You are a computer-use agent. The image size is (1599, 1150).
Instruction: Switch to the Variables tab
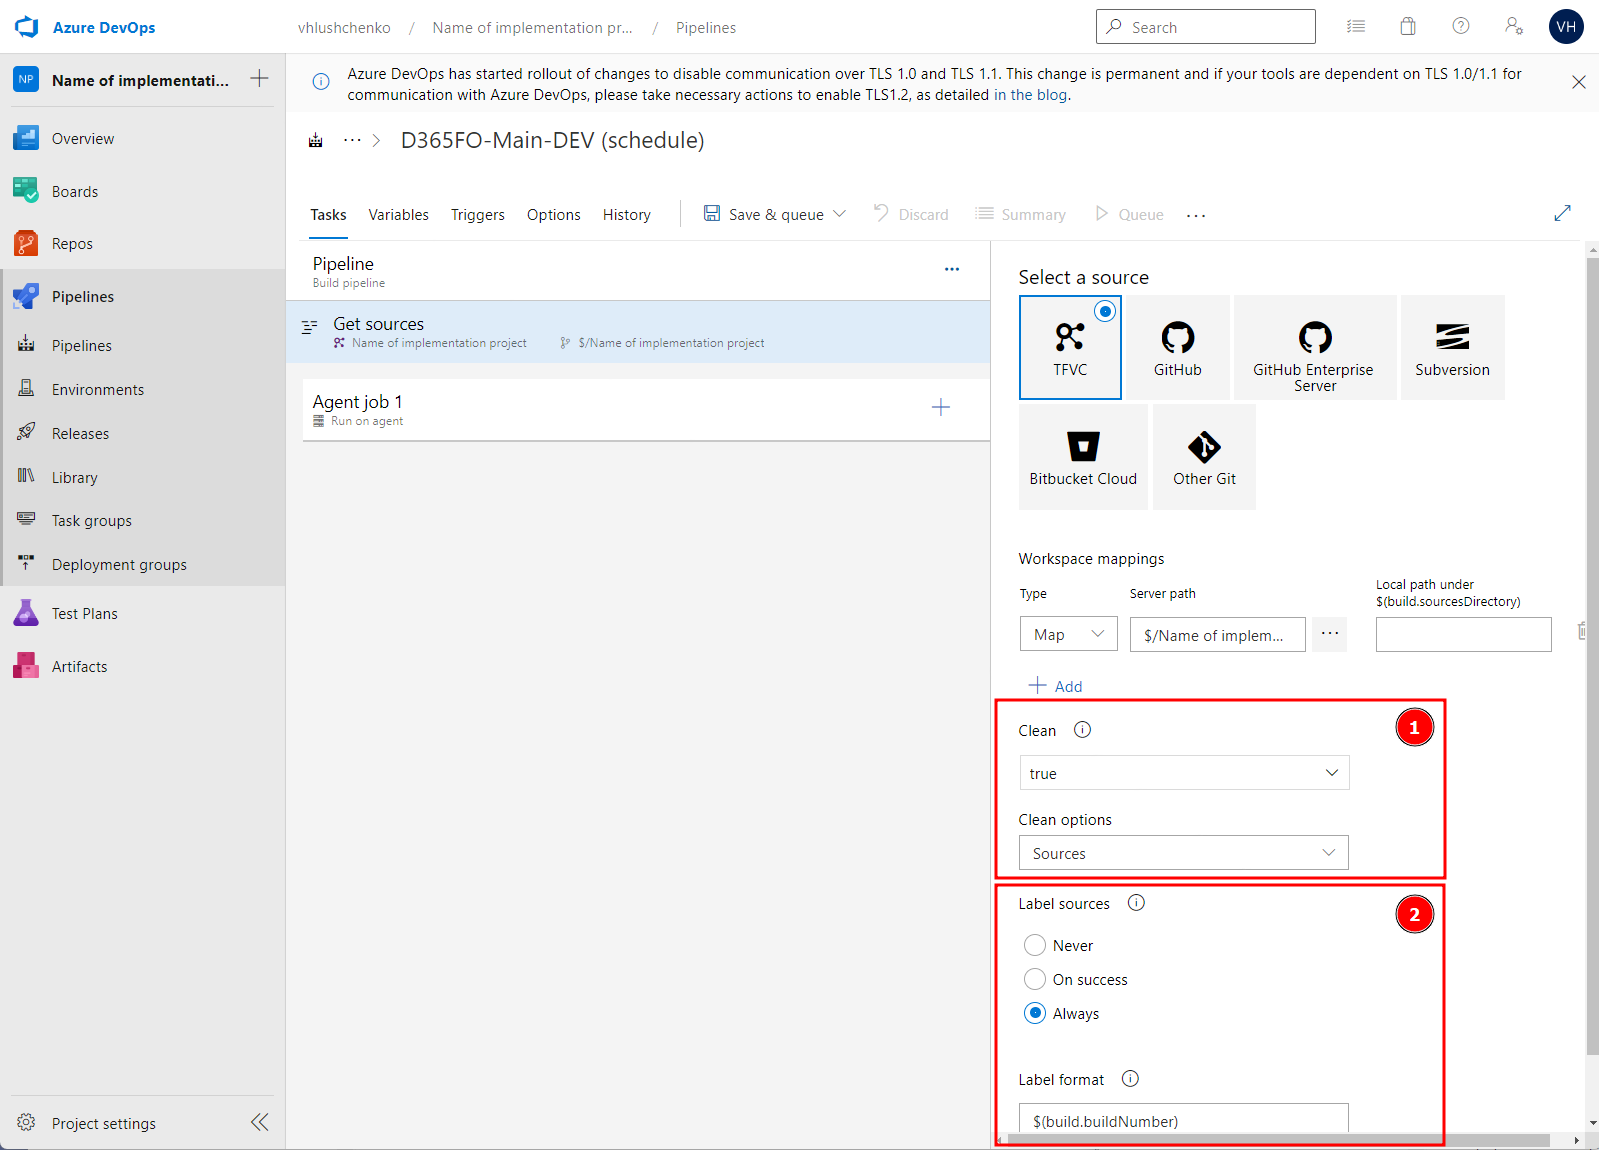click(x=398, y=215)
